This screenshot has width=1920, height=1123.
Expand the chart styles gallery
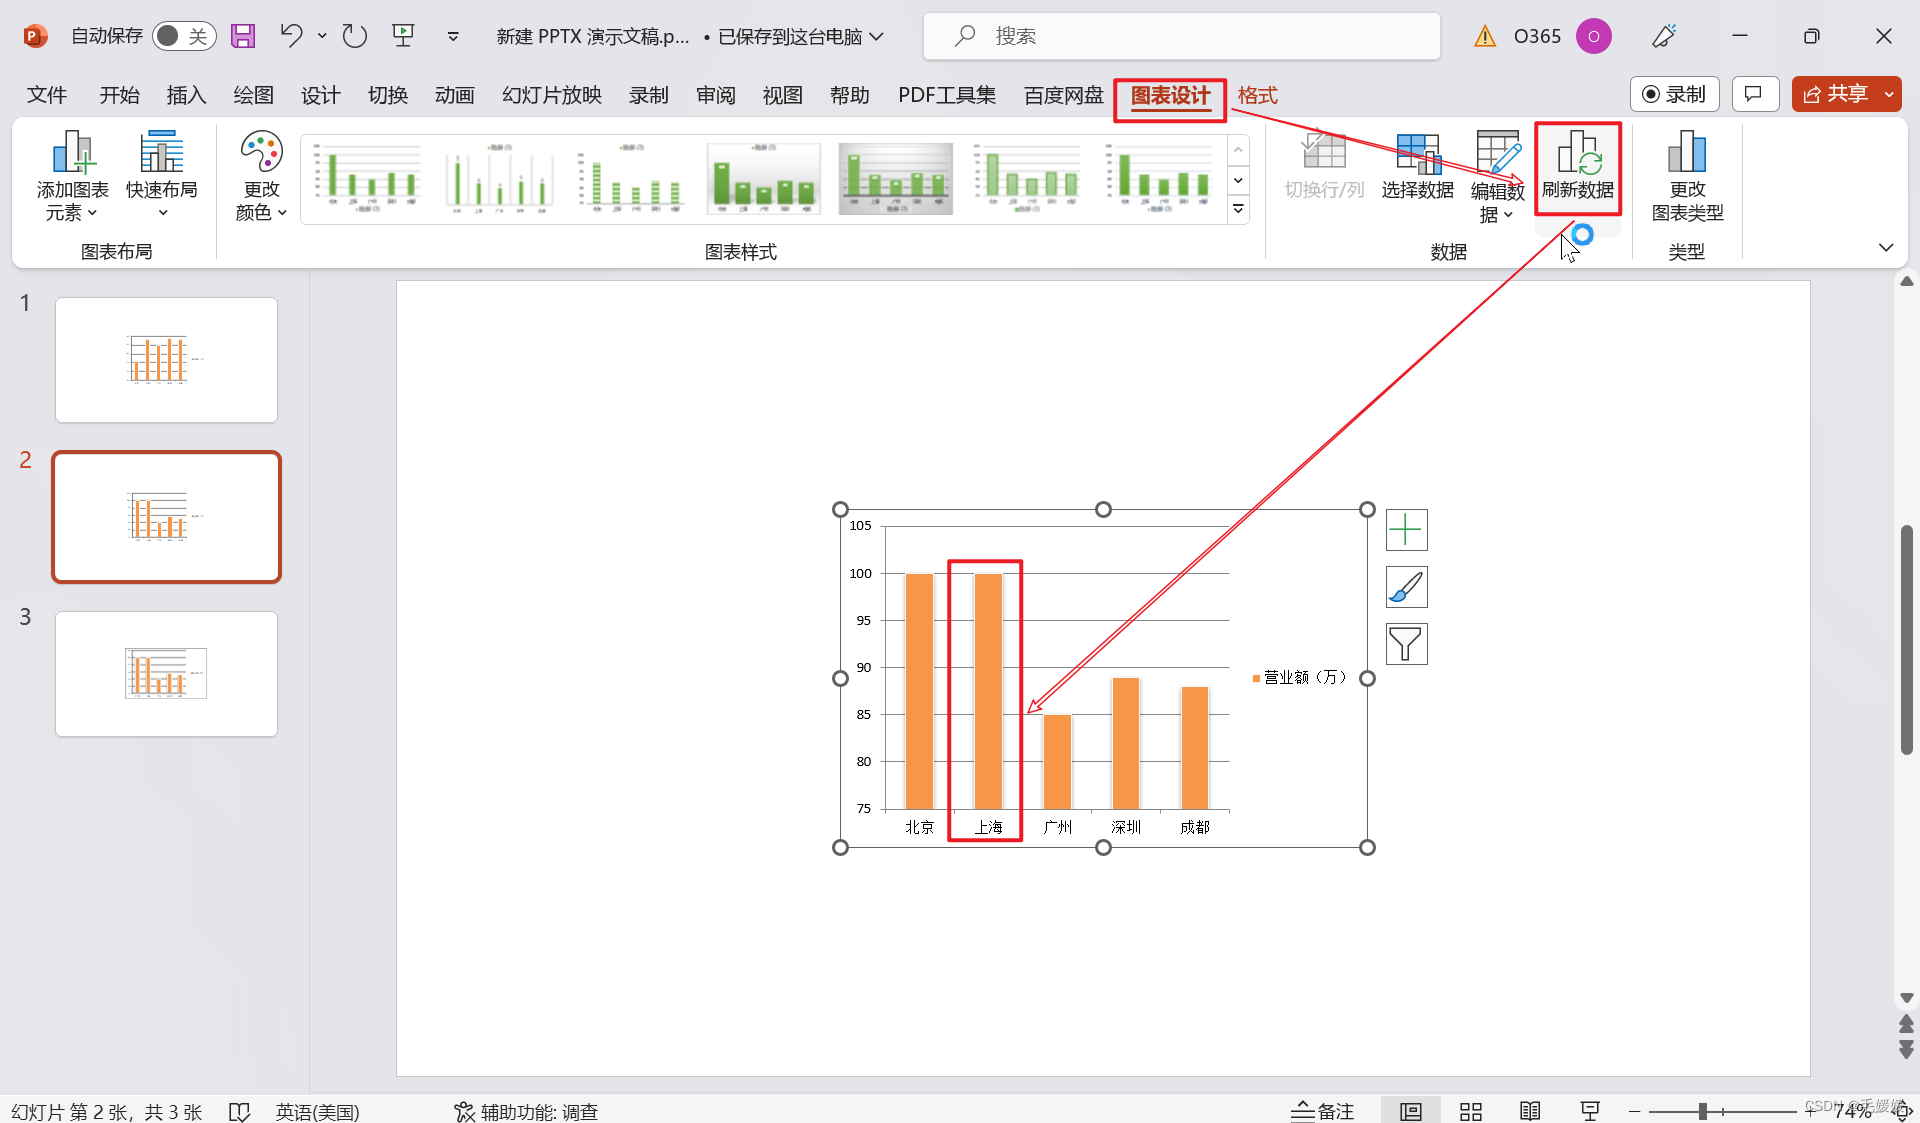1238,209
